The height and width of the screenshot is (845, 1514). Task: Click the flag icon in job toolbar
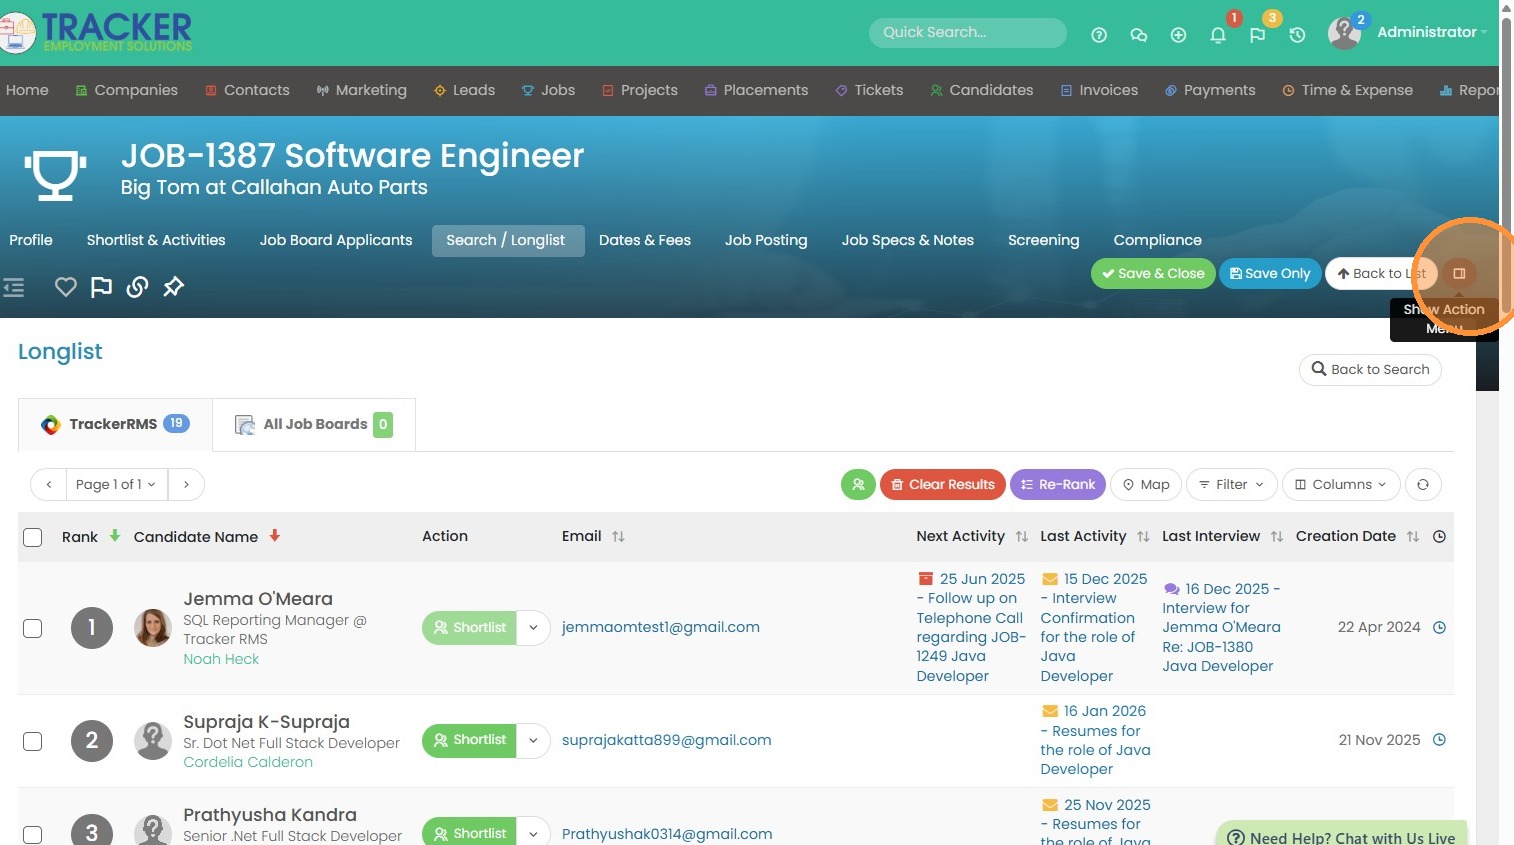pos(101,287)
